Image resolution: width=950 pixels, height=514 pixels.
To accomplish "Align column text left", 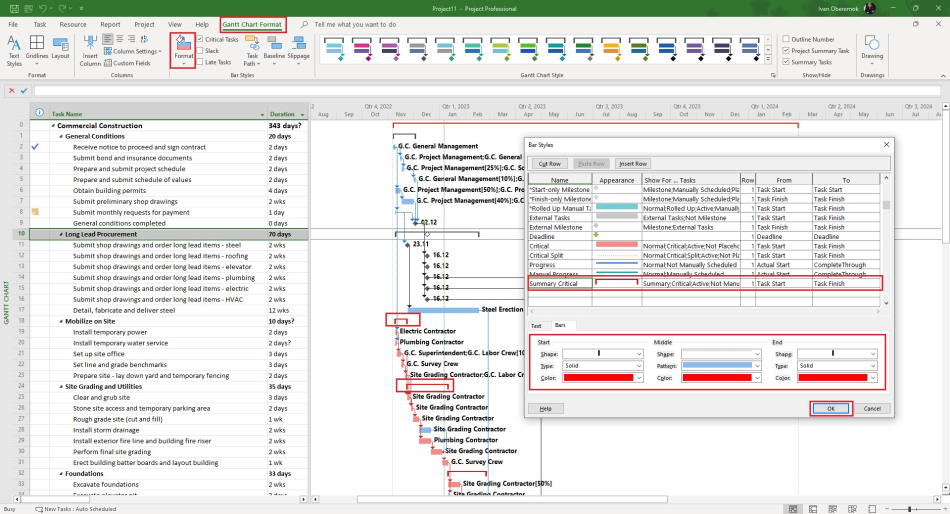I will 108,39.
